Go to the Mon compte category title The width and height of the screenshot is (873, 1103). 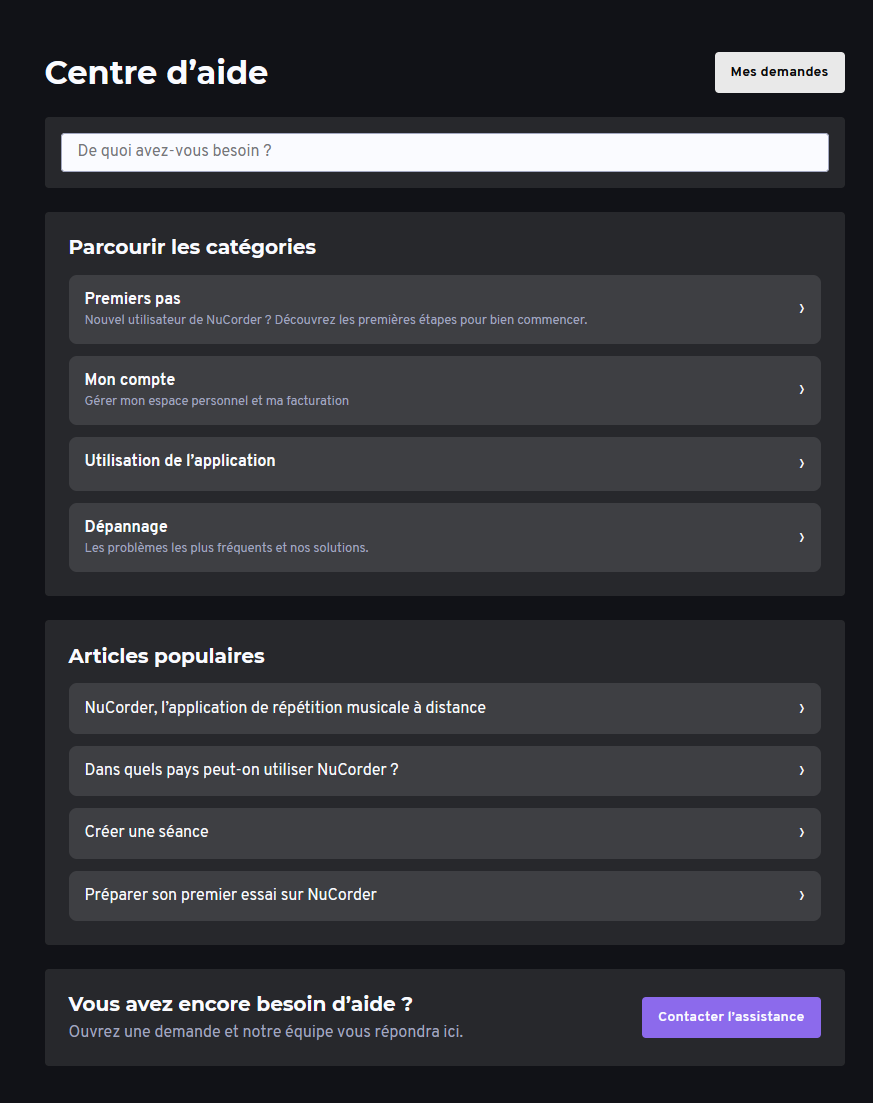coord(129,379)
